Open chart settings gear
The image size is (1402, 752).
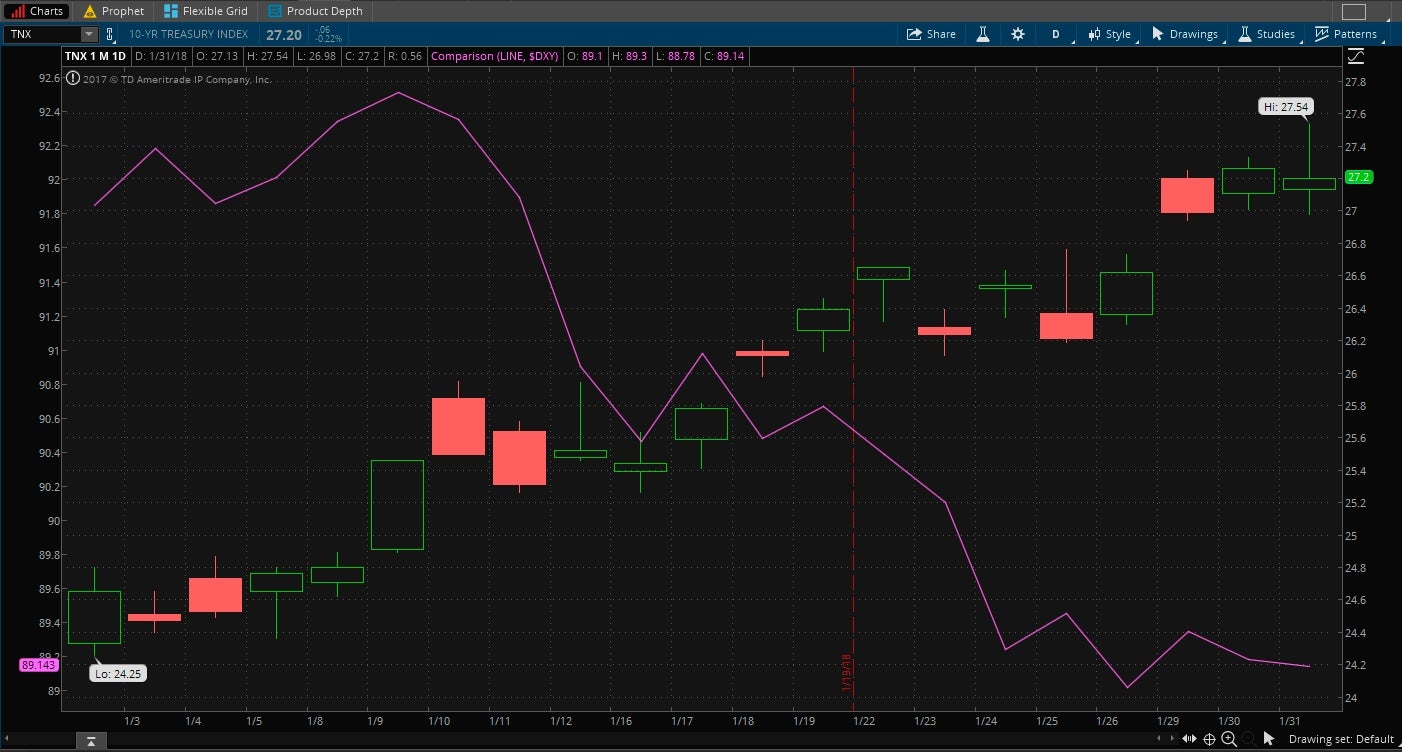tap(1017, 34)
